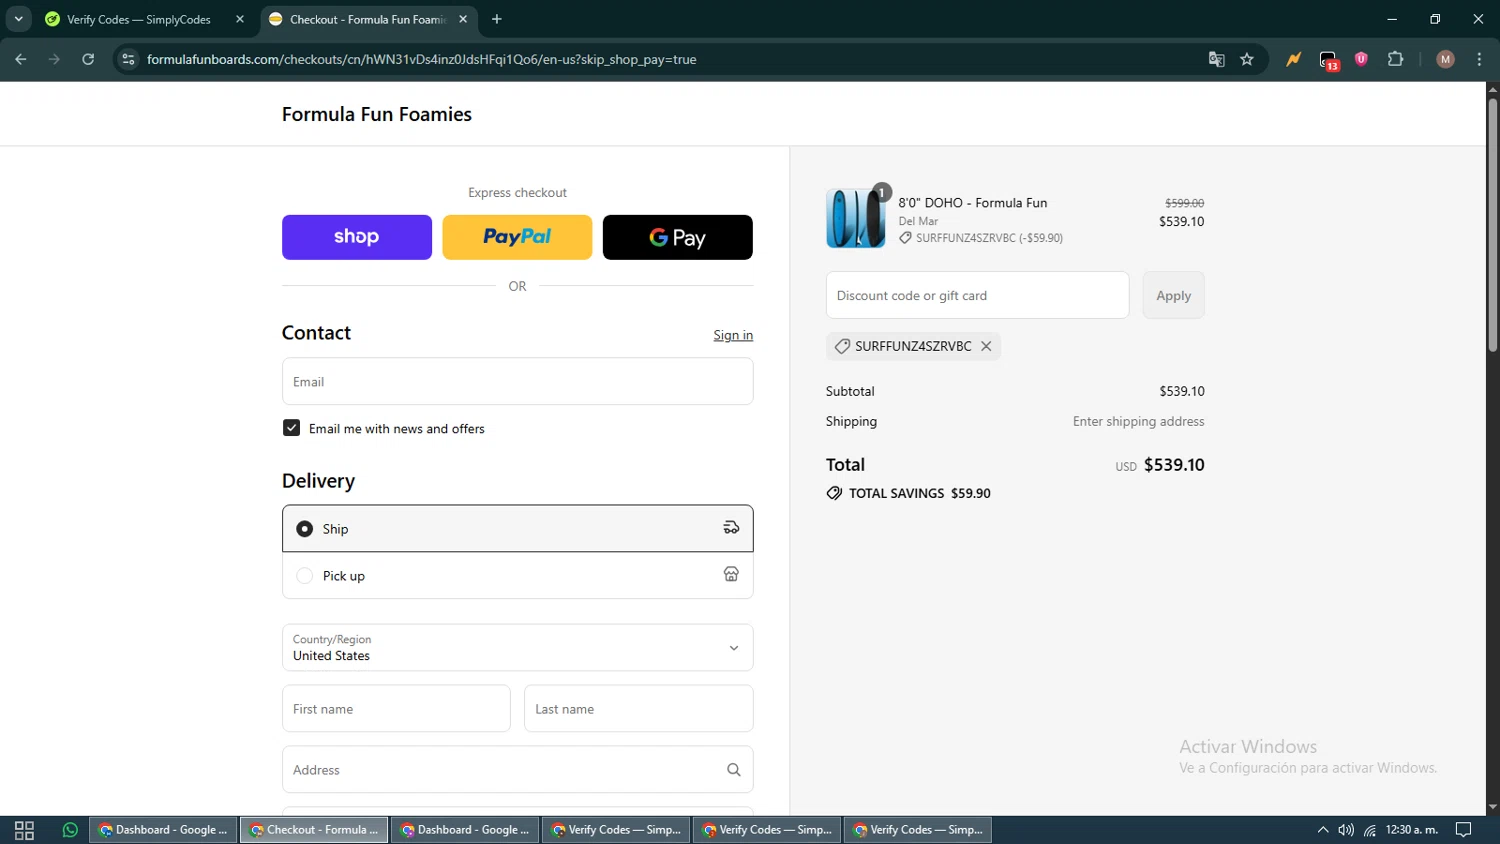Click the Address field

click(x=517, y=769)
